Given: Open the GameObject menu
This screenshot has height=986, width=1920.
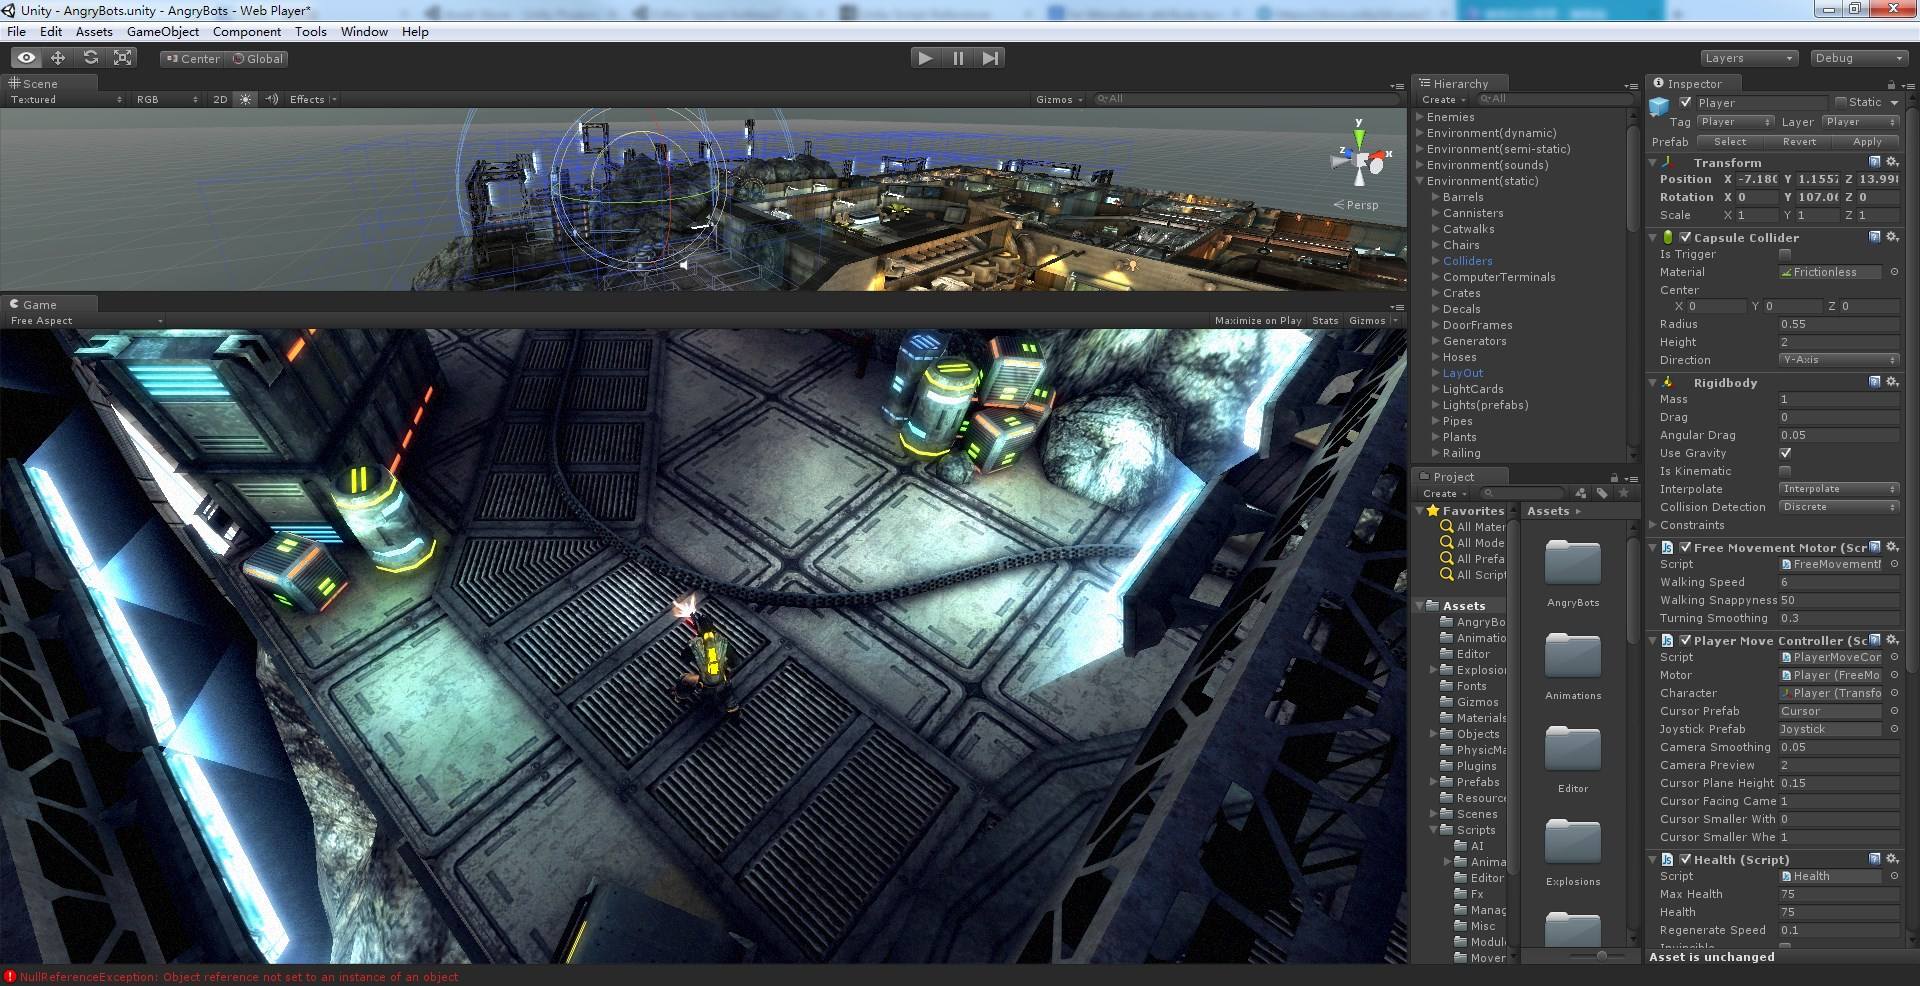Looking at the screenshot, I should pyautogui.click(x=163, y=31).
